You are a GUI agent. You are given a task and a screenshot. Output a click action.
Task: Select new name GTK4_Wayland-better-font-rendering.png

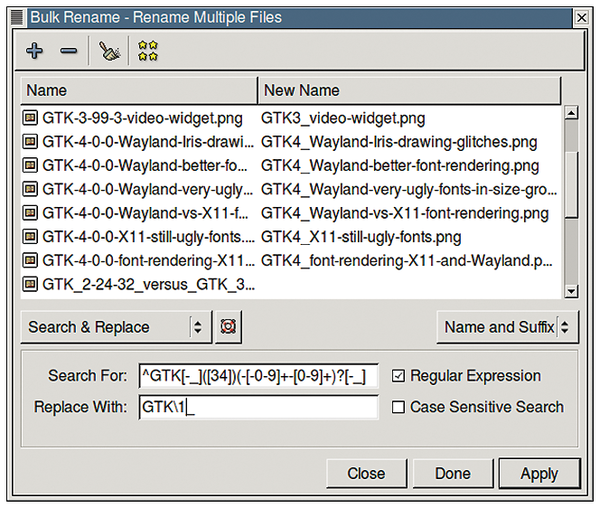(400, 165)
